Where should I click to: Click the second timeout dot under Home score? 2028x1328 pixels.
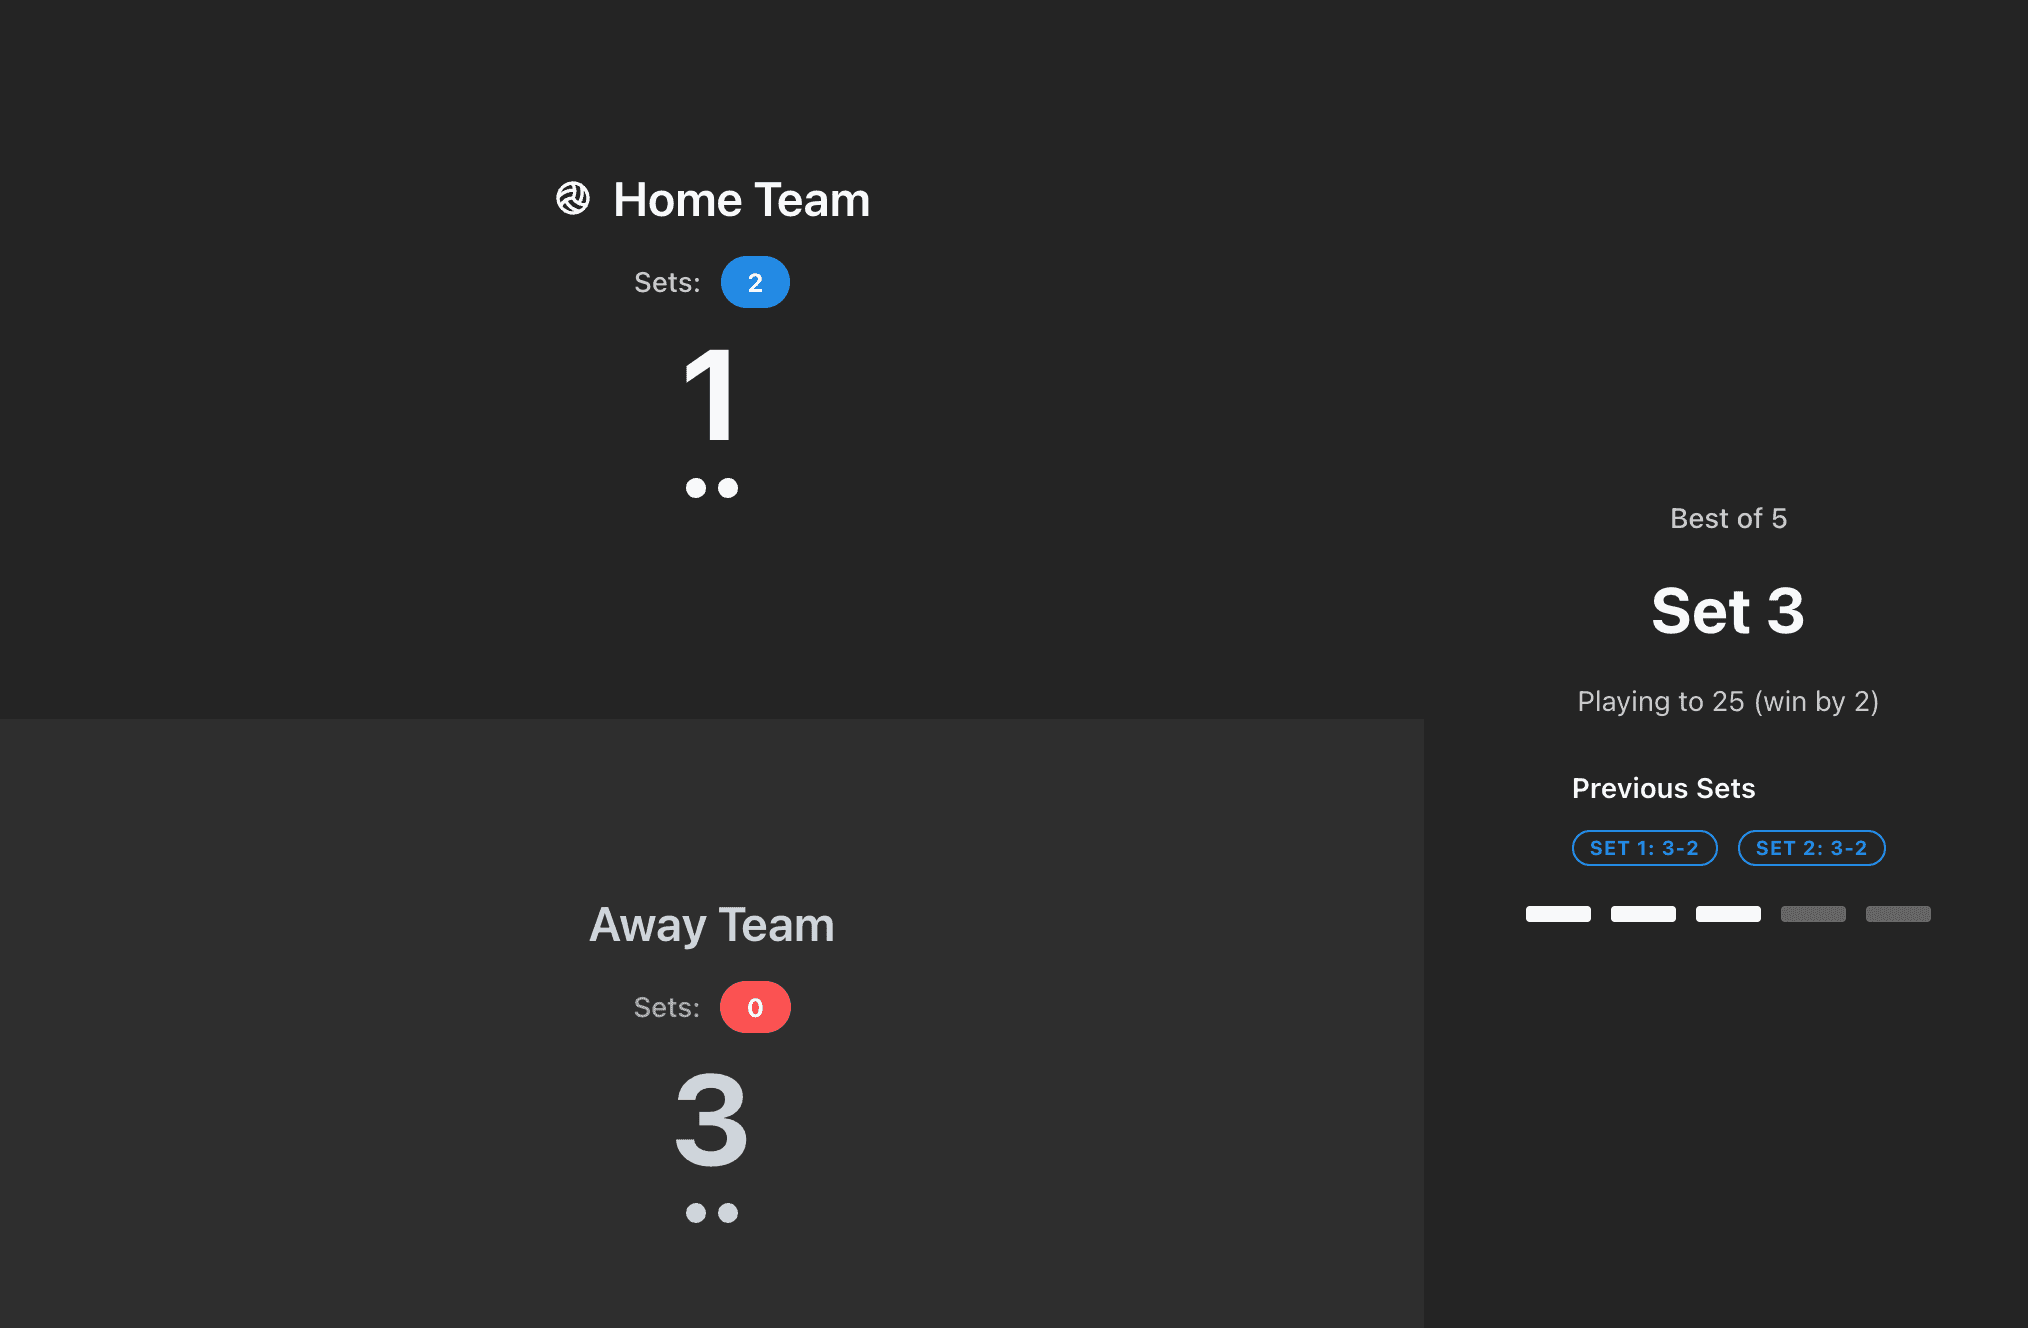727,489
